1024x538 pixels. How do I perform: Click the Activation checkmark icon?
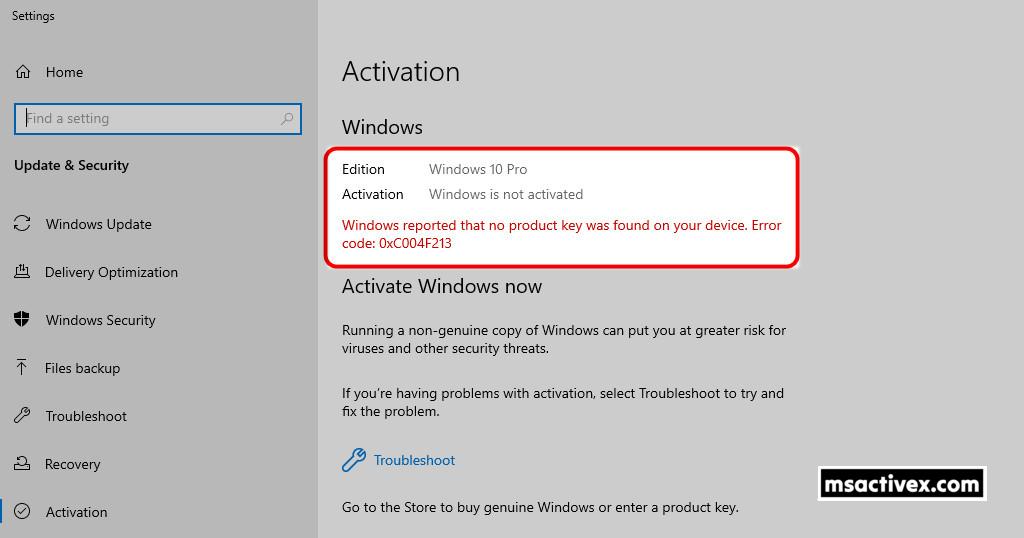22,512
